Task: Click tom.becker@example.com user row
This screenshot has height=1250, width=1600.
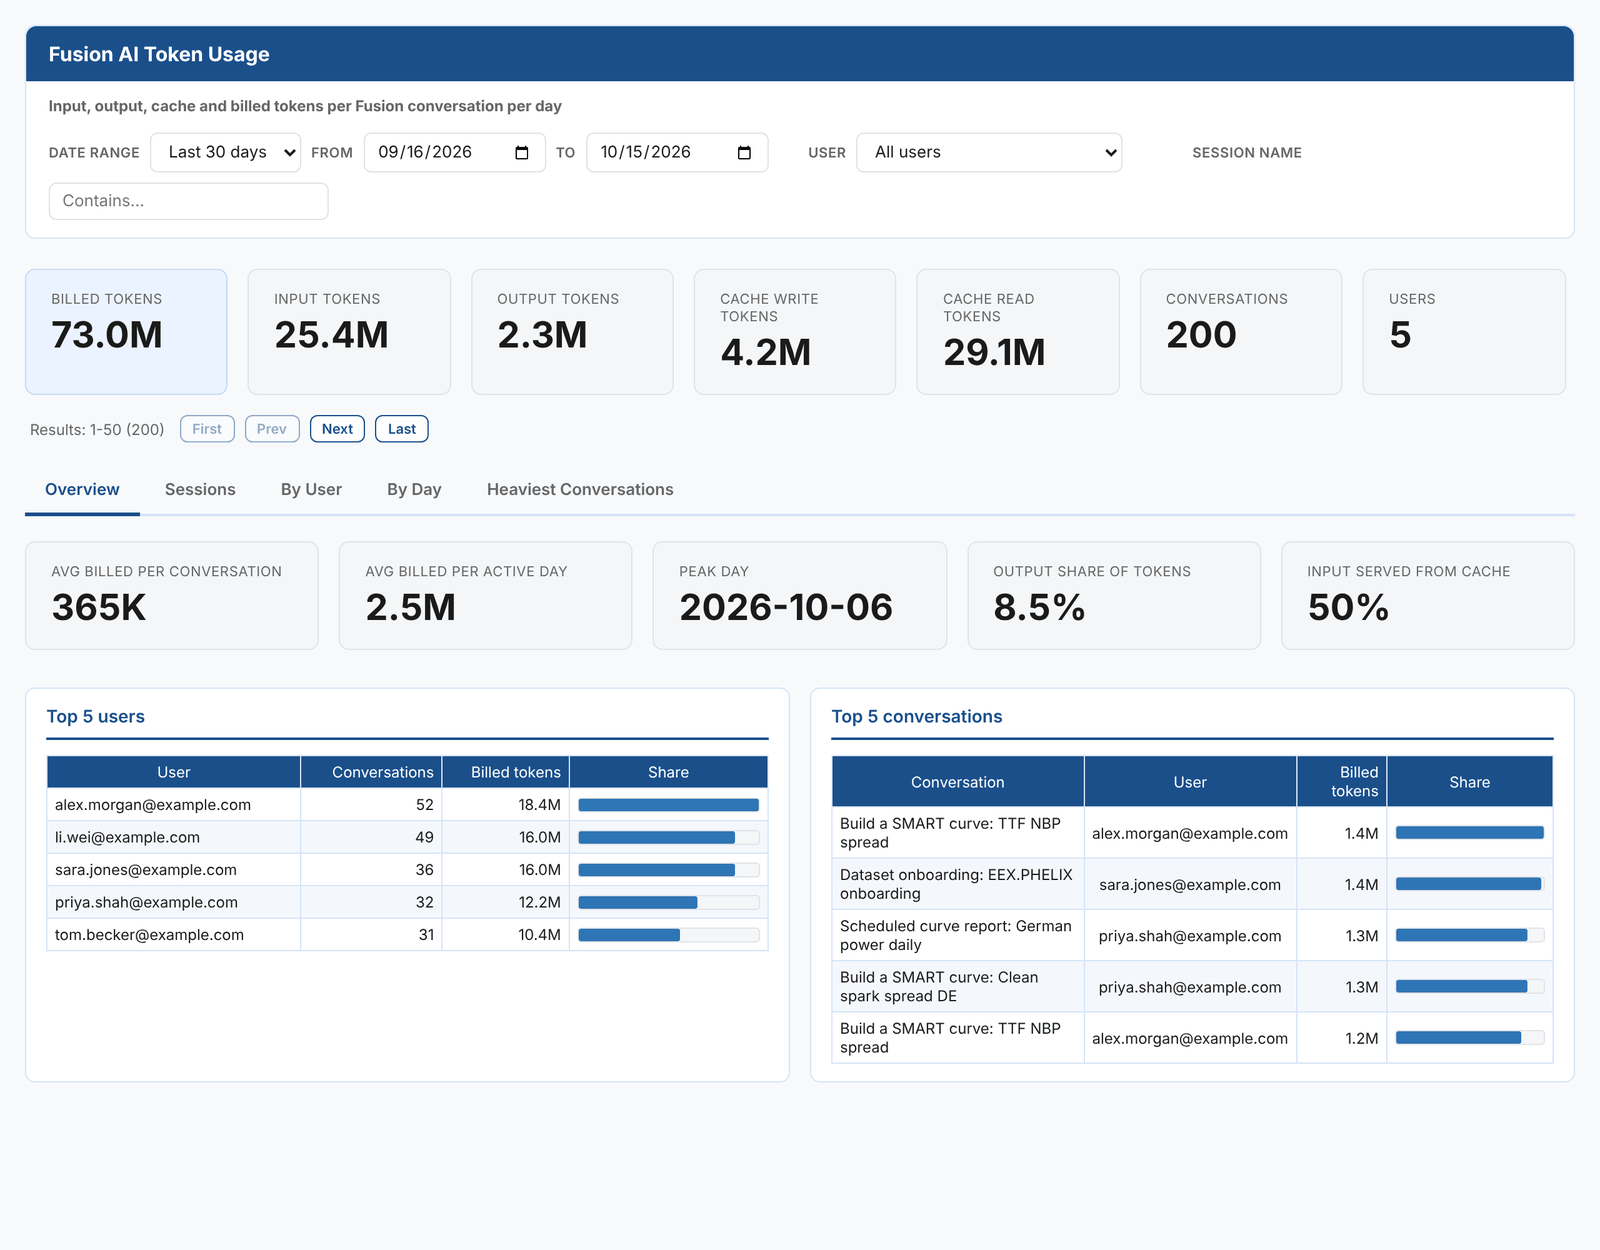Action: coord(407,935)
